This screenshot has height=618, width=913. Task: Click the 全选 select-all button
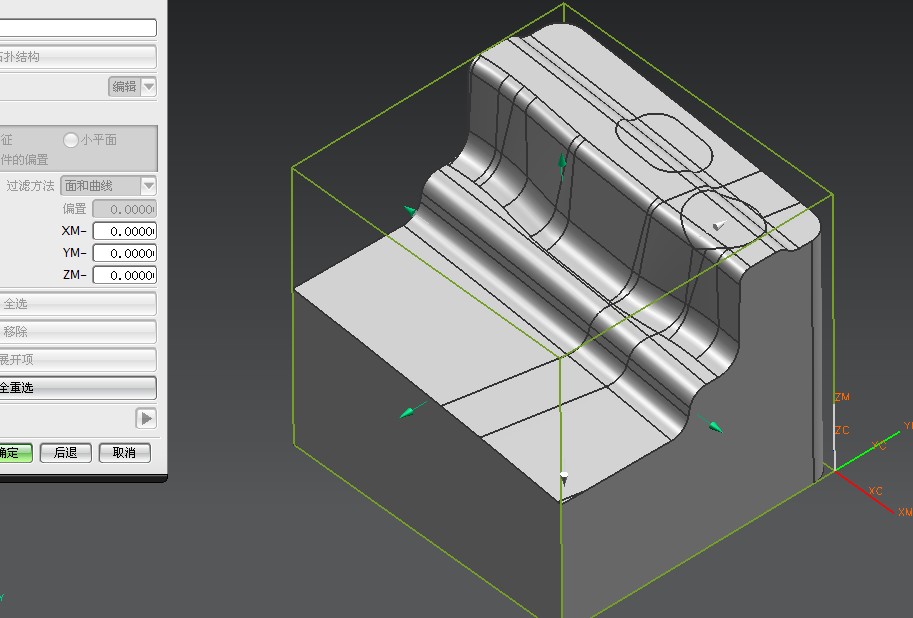click(77, 303)
